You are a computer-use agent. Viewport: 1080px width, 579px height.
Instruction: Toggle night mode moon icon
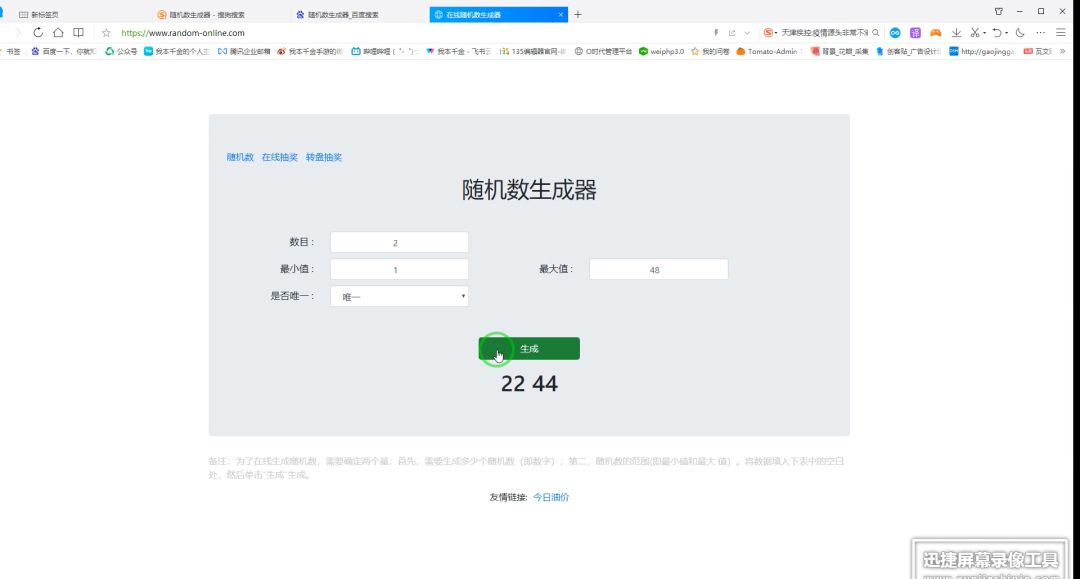[1020, 32]
